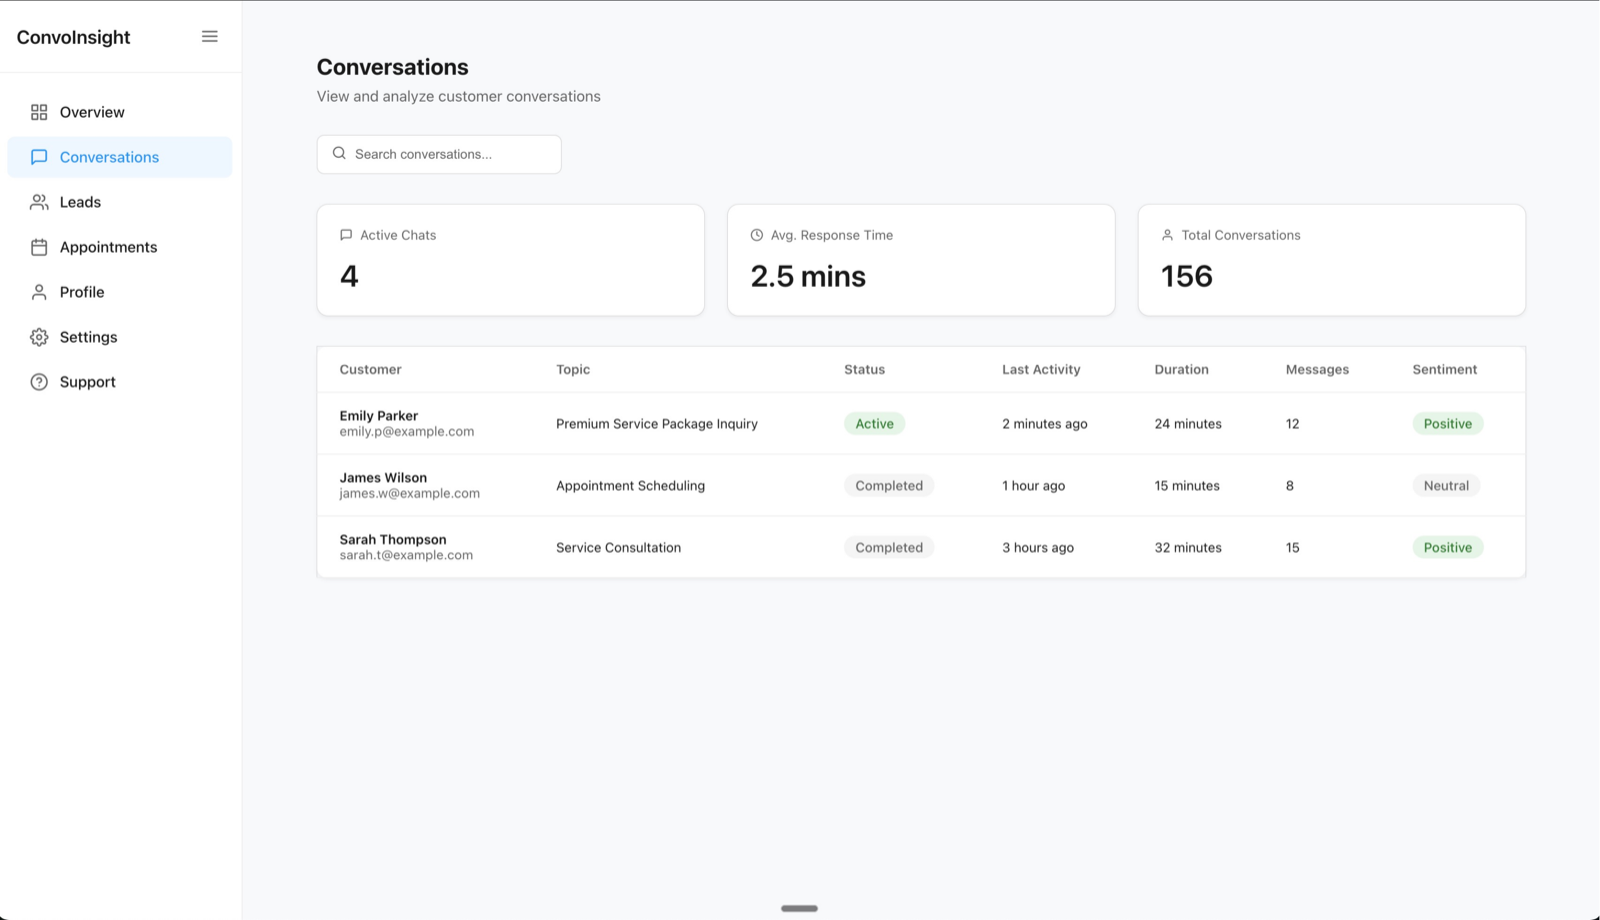
Task: Click the 32 minutes duration cell
Action: tap(1188, 548)
